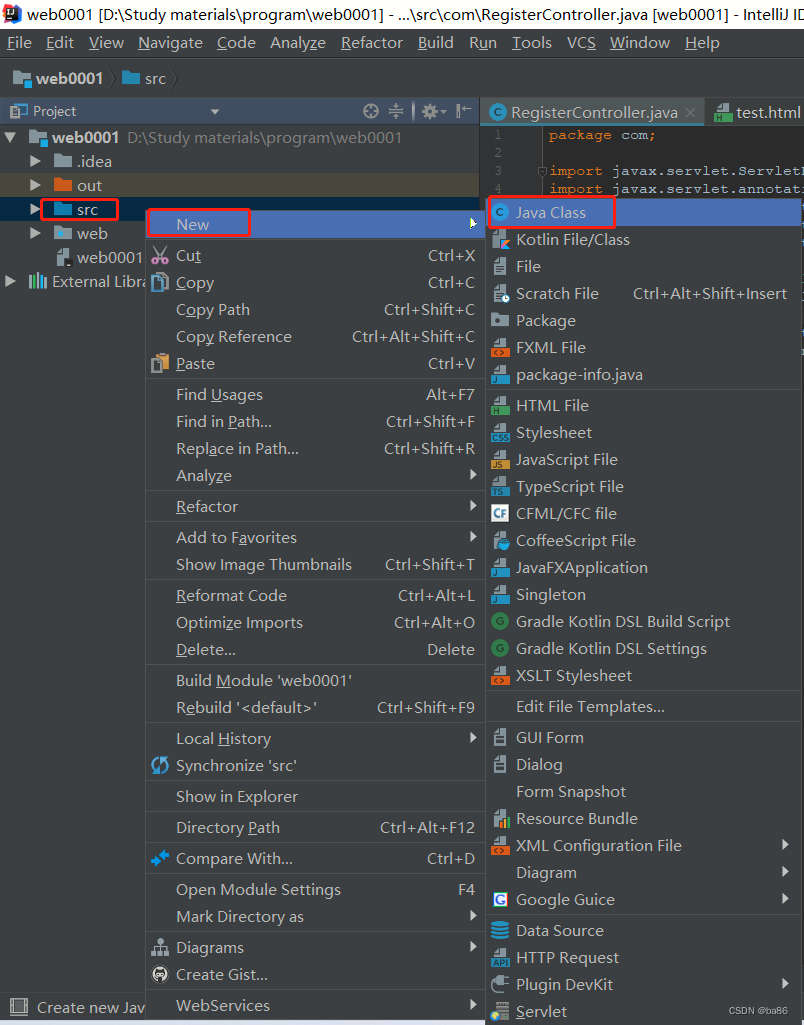
Task: Choose Open Module Settings entry
Action: pos(315,890)
